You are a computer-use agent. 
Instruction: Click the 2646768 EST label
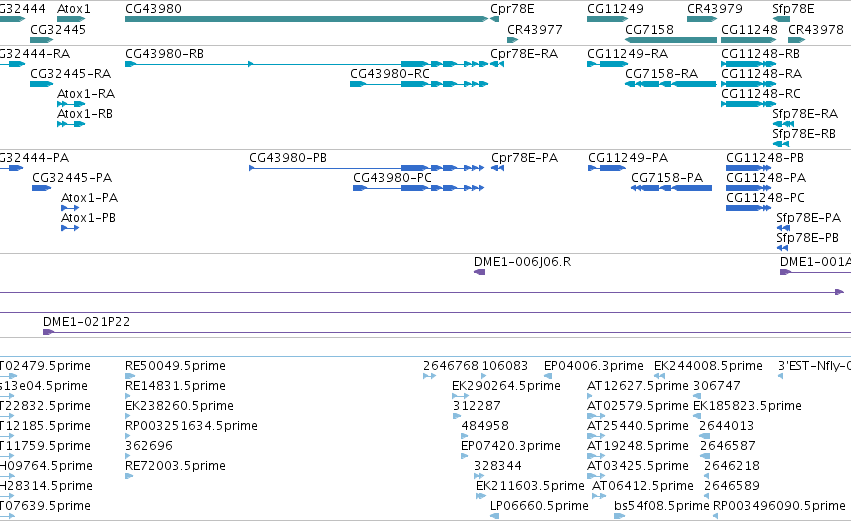pyautogui.click(x=451, y=366)
